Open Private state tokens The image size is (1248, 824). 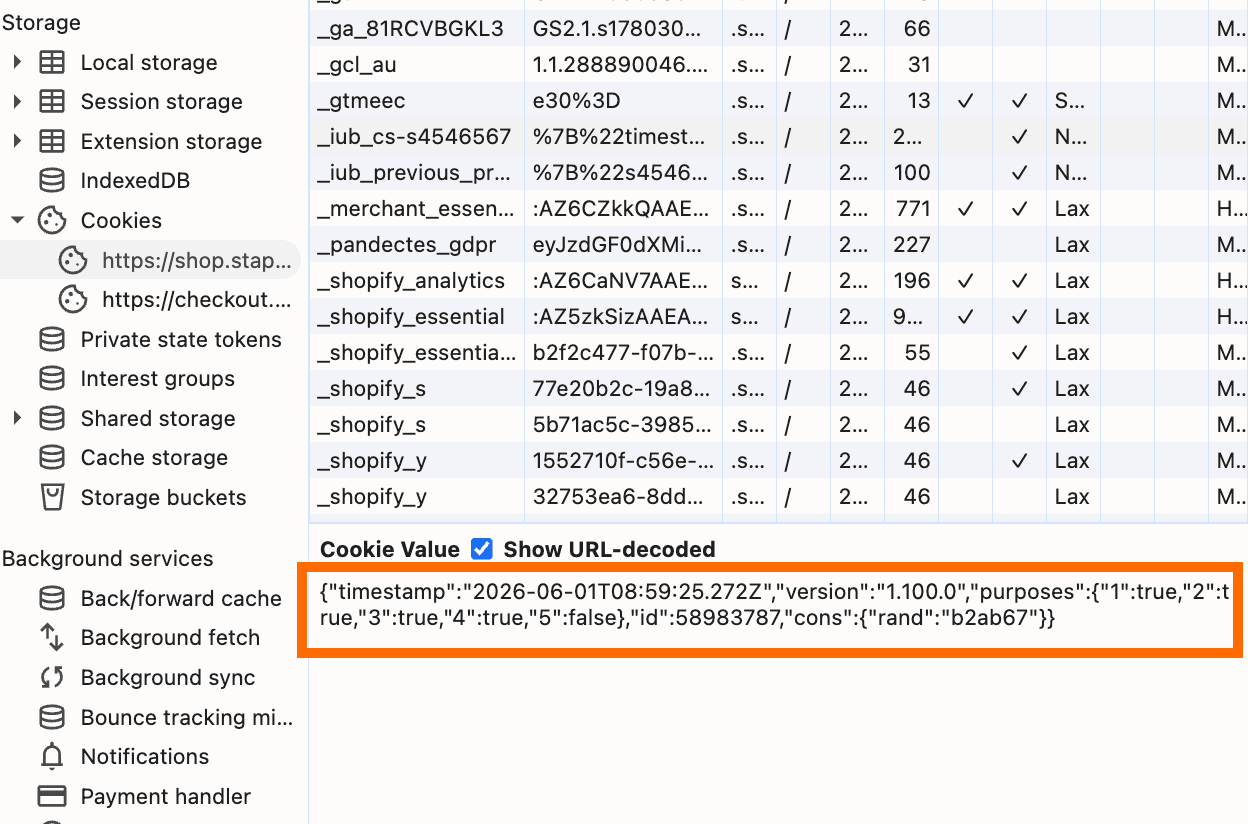[181, 340]
